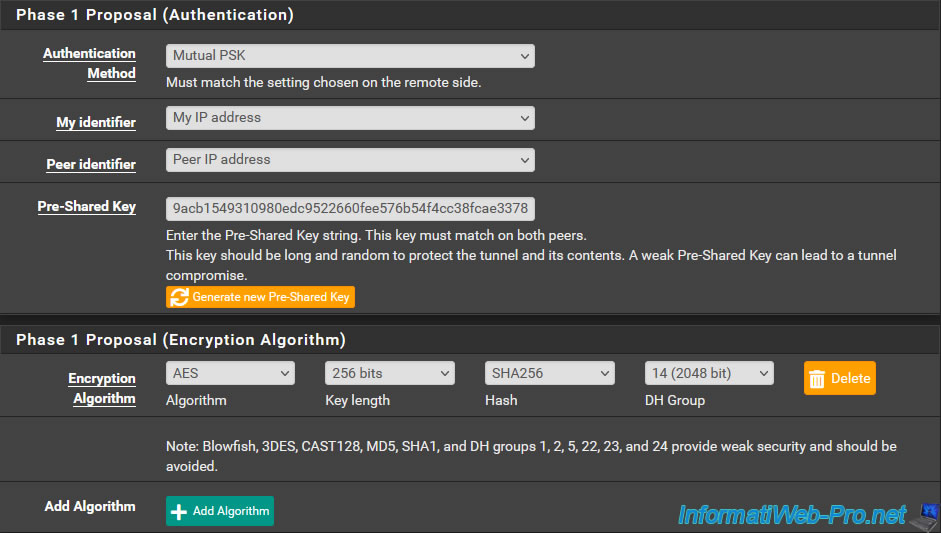Click the Authentication Method label link
Screen dimensions: 941x533
(89, 63)
